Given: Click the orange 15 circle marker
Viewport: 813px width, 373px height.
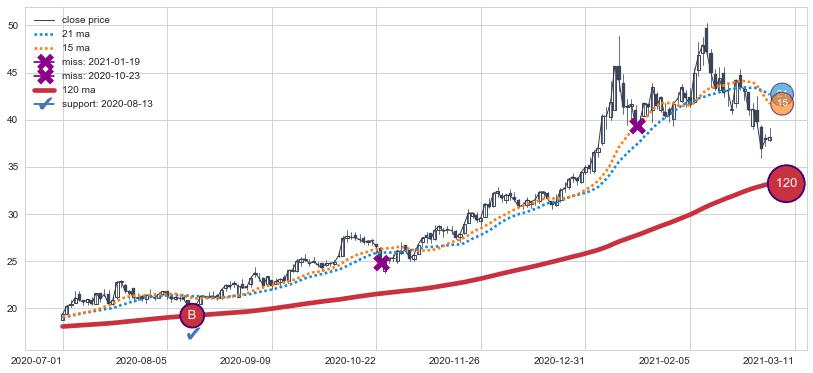Looking at the screenshot, I should pos(782,104).
